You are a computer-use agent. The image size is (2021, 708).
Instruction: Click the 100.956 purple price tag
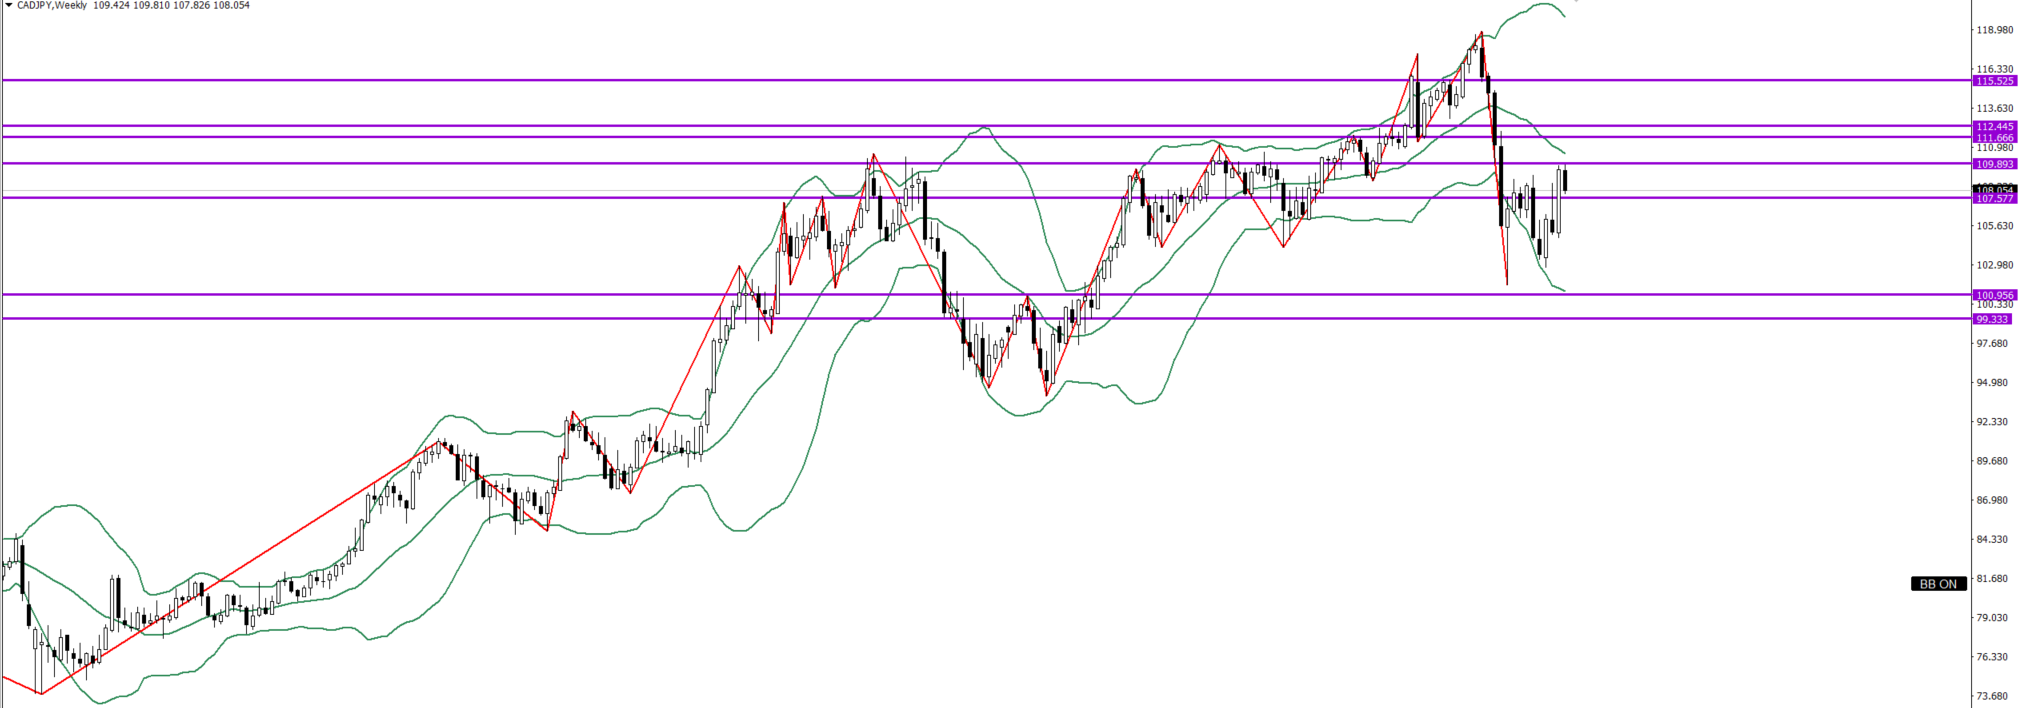click(x=1994, y=296)
